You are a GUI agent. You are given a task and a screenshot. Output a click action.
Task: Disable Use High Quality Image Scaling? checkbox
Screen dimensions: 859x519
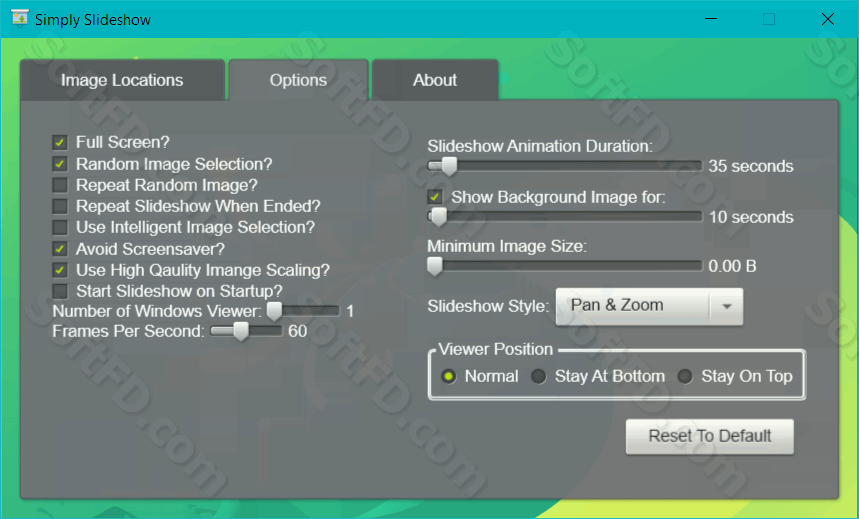[x=60, y=270]
